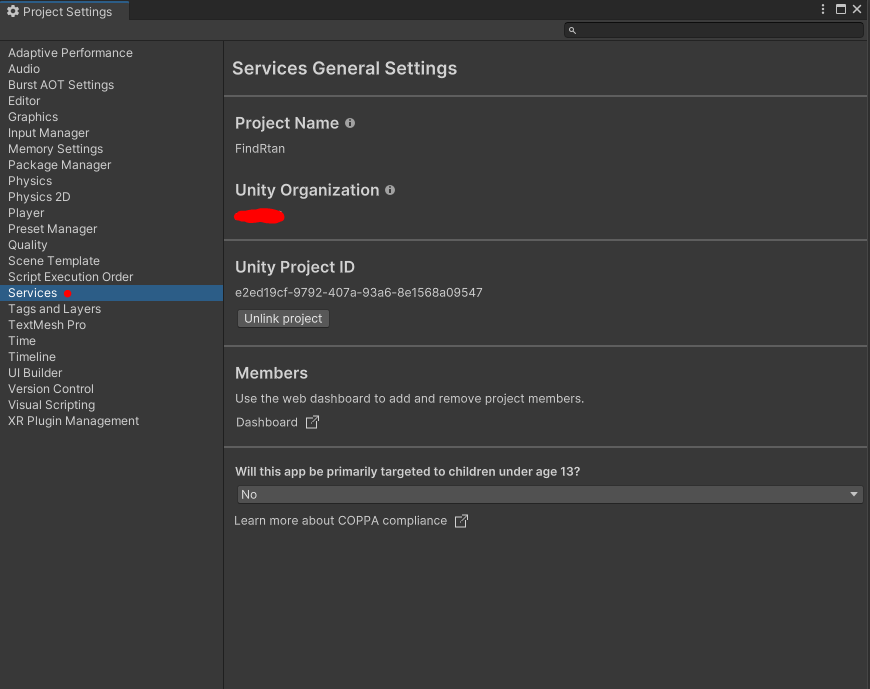Image resolution: width=870 pixels, height=689 pixels.
Task: Open Physics 2D settings
Action: tap(39, 197)
